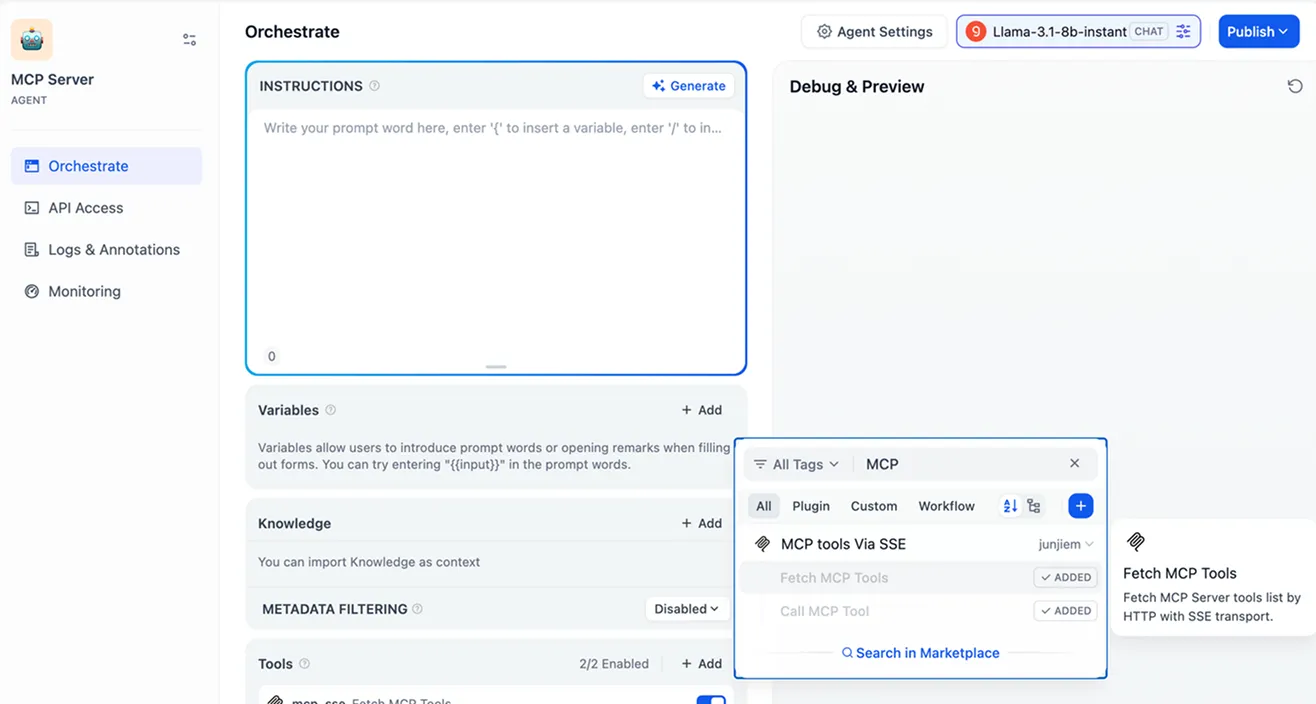Click the model parameters sliders icon
The image size is (1316, 704).
1183,32
